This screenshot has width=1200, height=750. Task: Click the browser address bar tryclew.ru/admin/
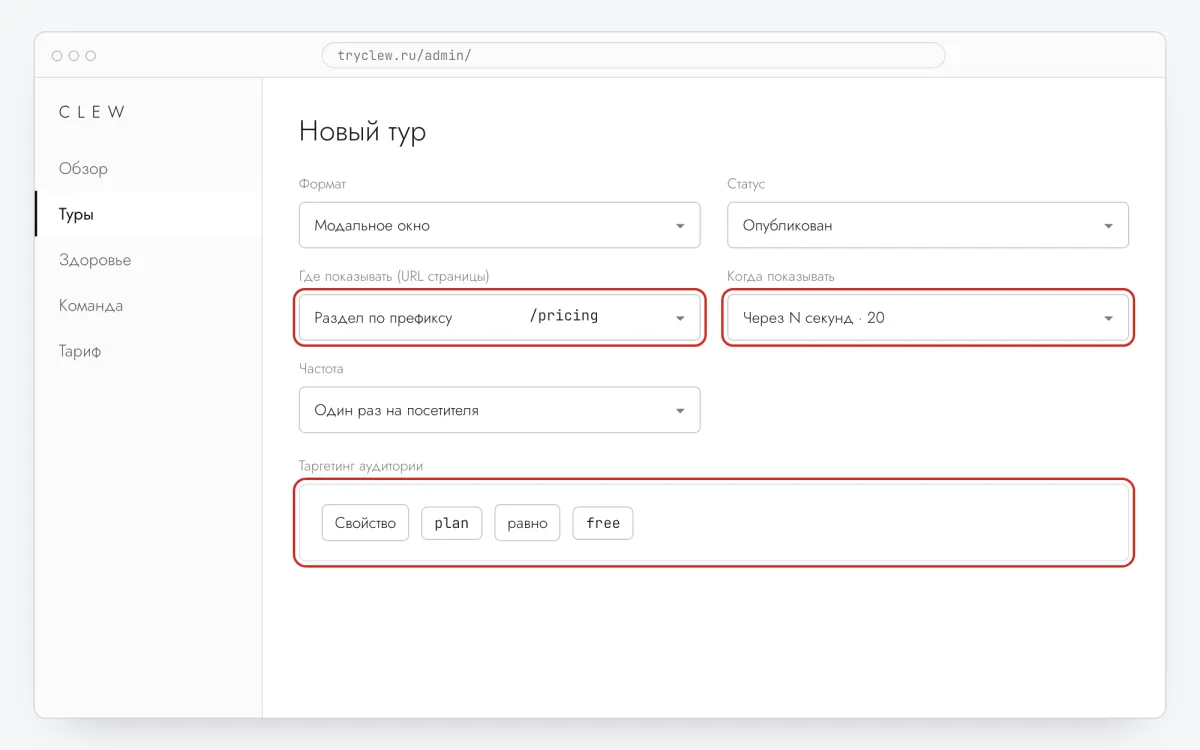tap(633, 55)
